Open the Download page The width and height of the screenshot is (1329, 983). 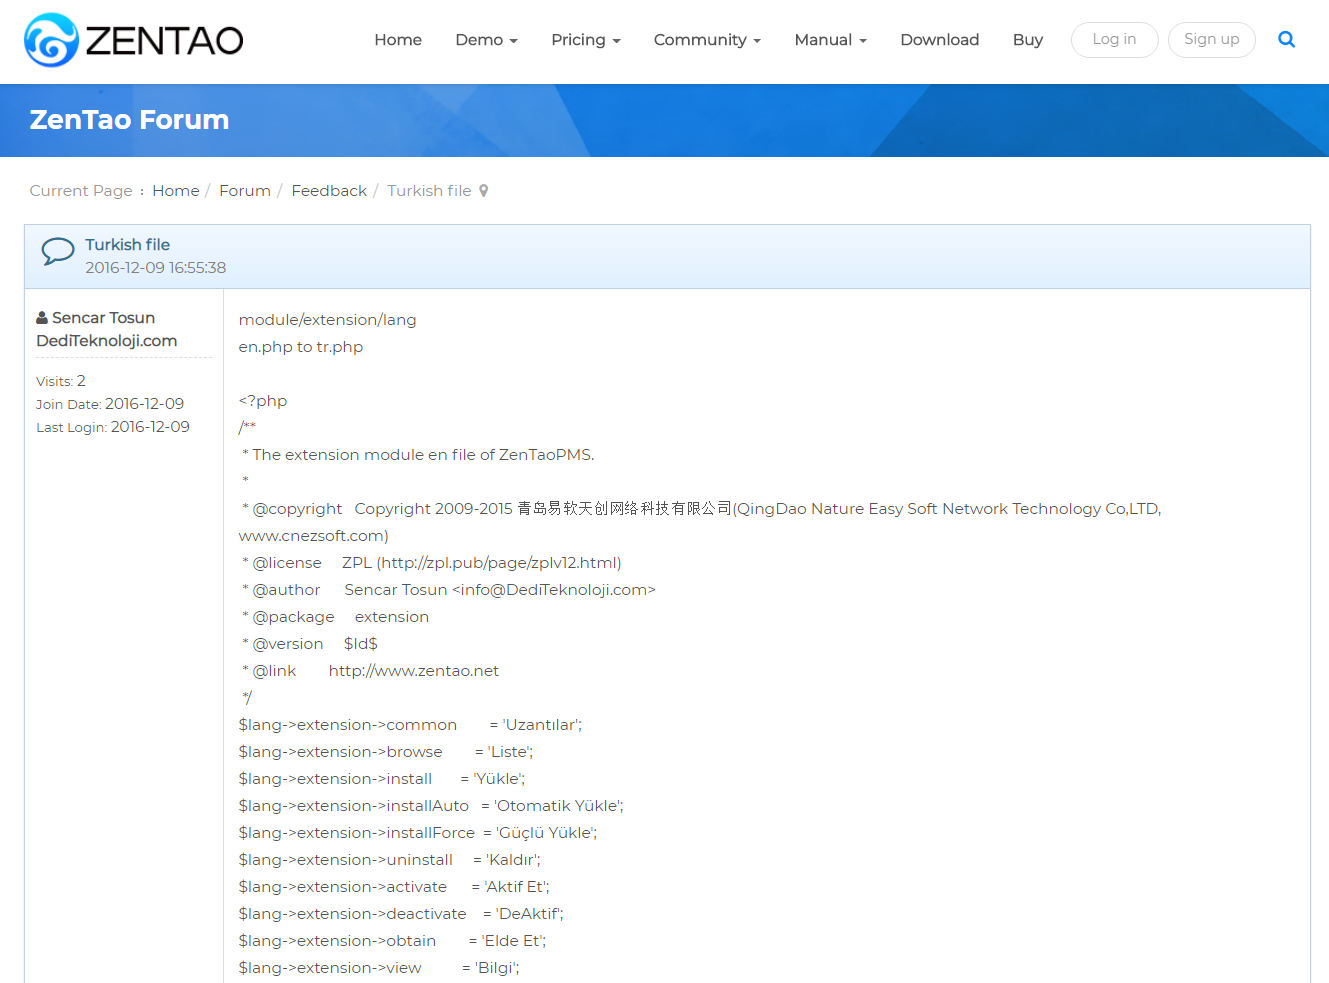pos(940,40)
